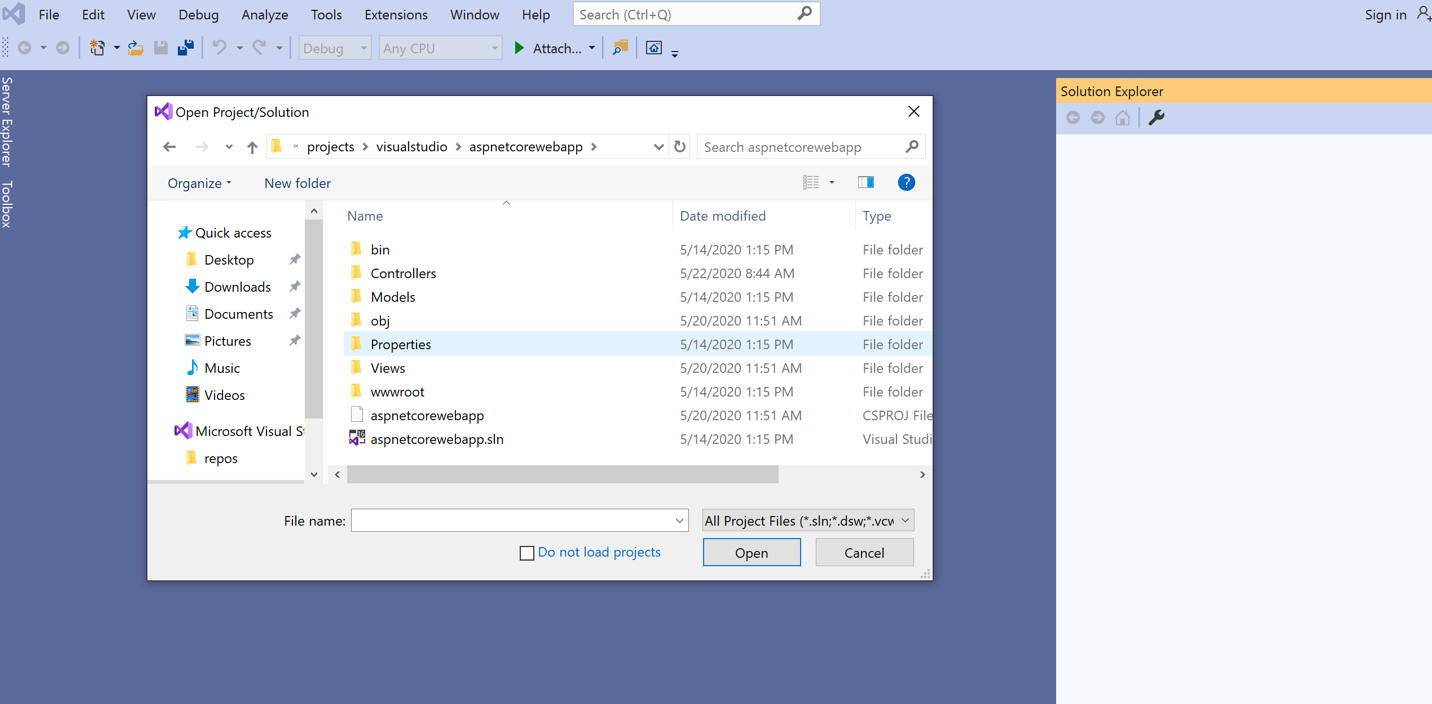
Task: Sort by the Date modified column header
Action: point(723,216)
